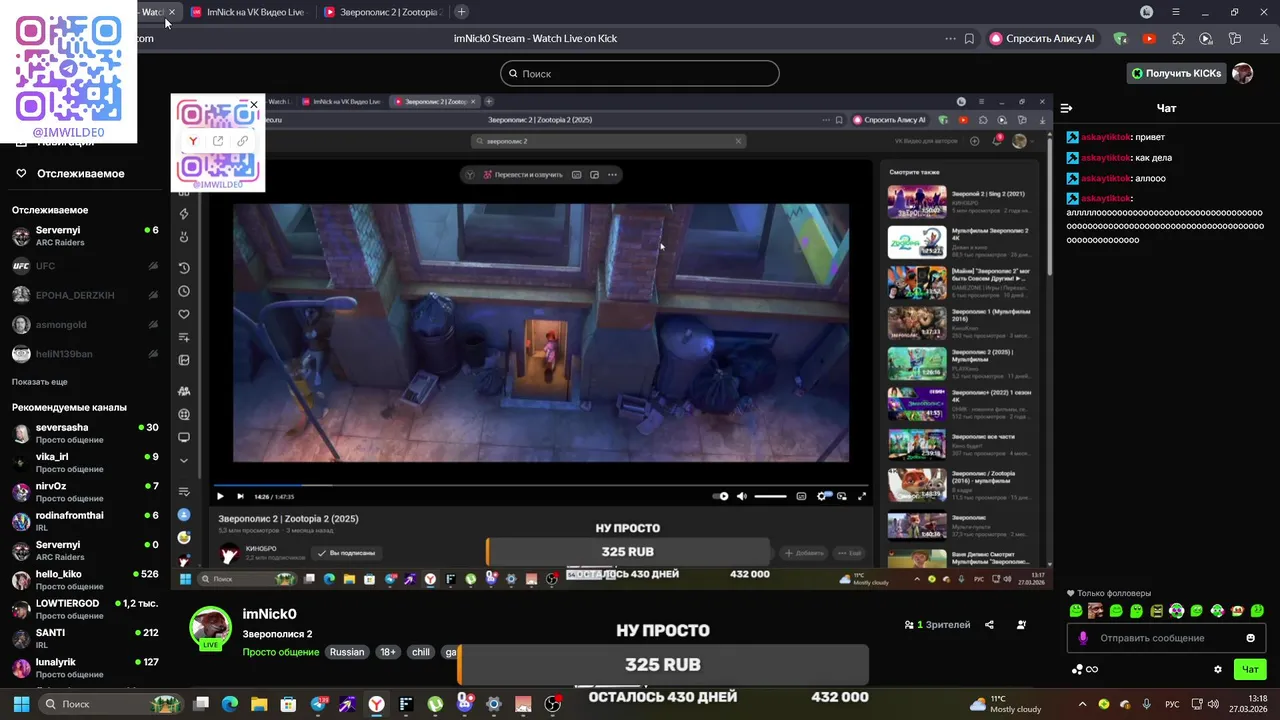
Task: Expand list with Показать еще
Action: (x=40, y=382)
